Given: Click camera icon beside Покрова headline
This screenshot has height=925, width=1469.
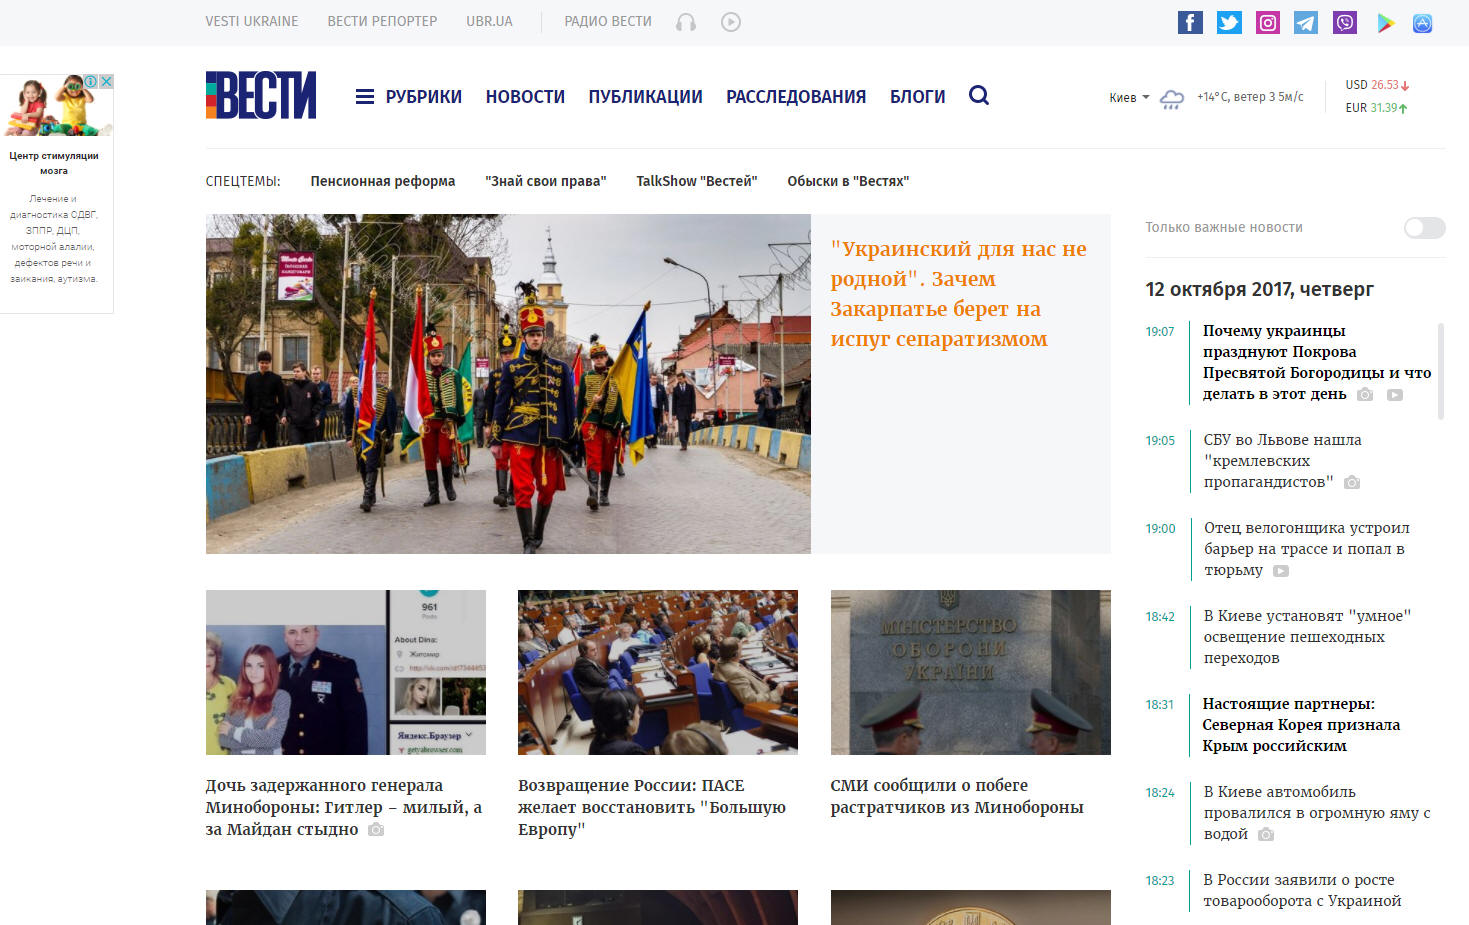Looking at the screenshot, I should coord(1365,395).
